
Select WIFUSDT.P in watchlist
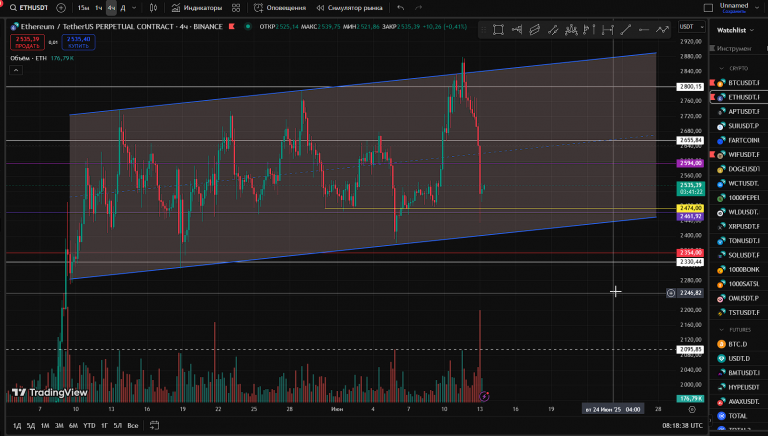pyautogui.click(x=739, y=154)
